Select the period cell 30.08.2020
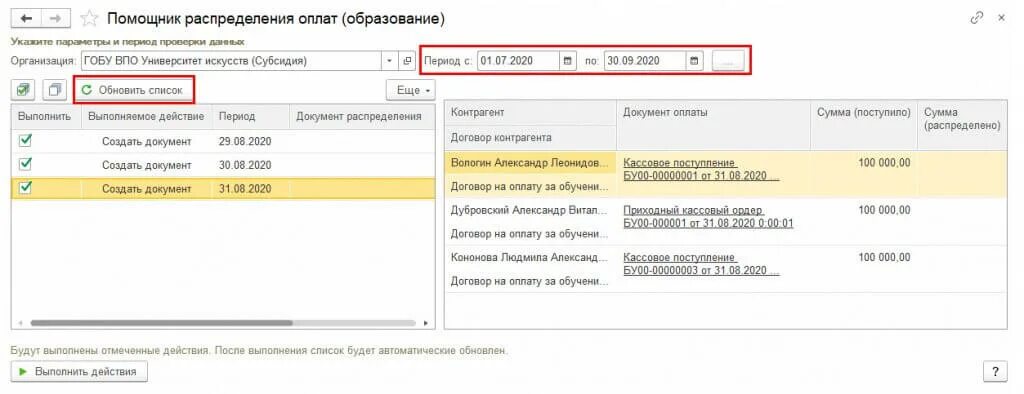1024x394 pixels. tap(251, 165)
